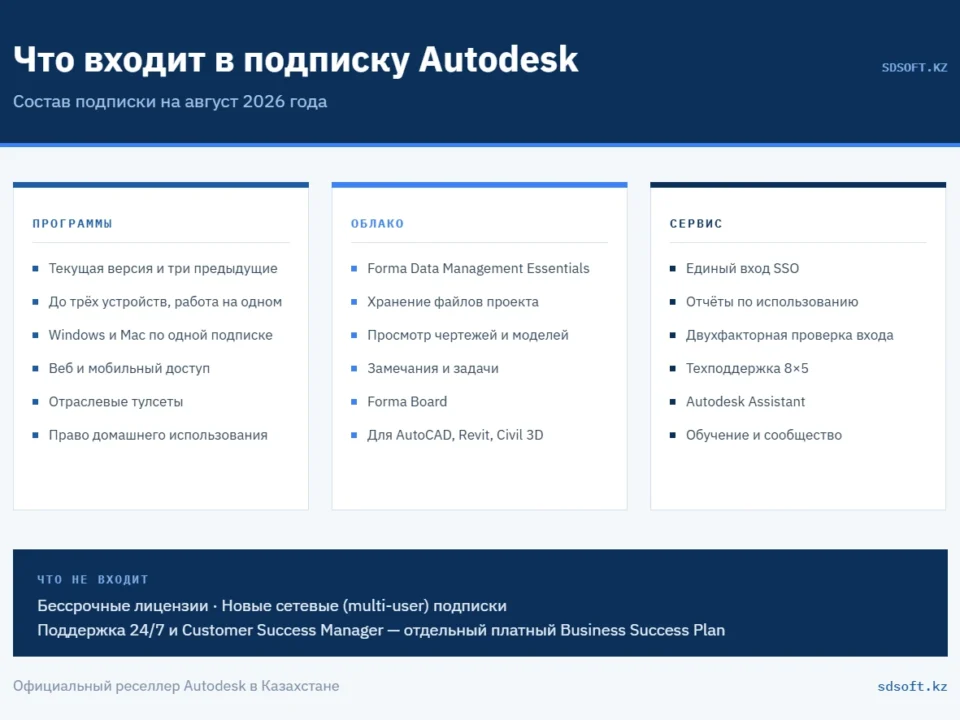
Task: Click the "СЕРВИС" card heading
Action: point(696,223)
